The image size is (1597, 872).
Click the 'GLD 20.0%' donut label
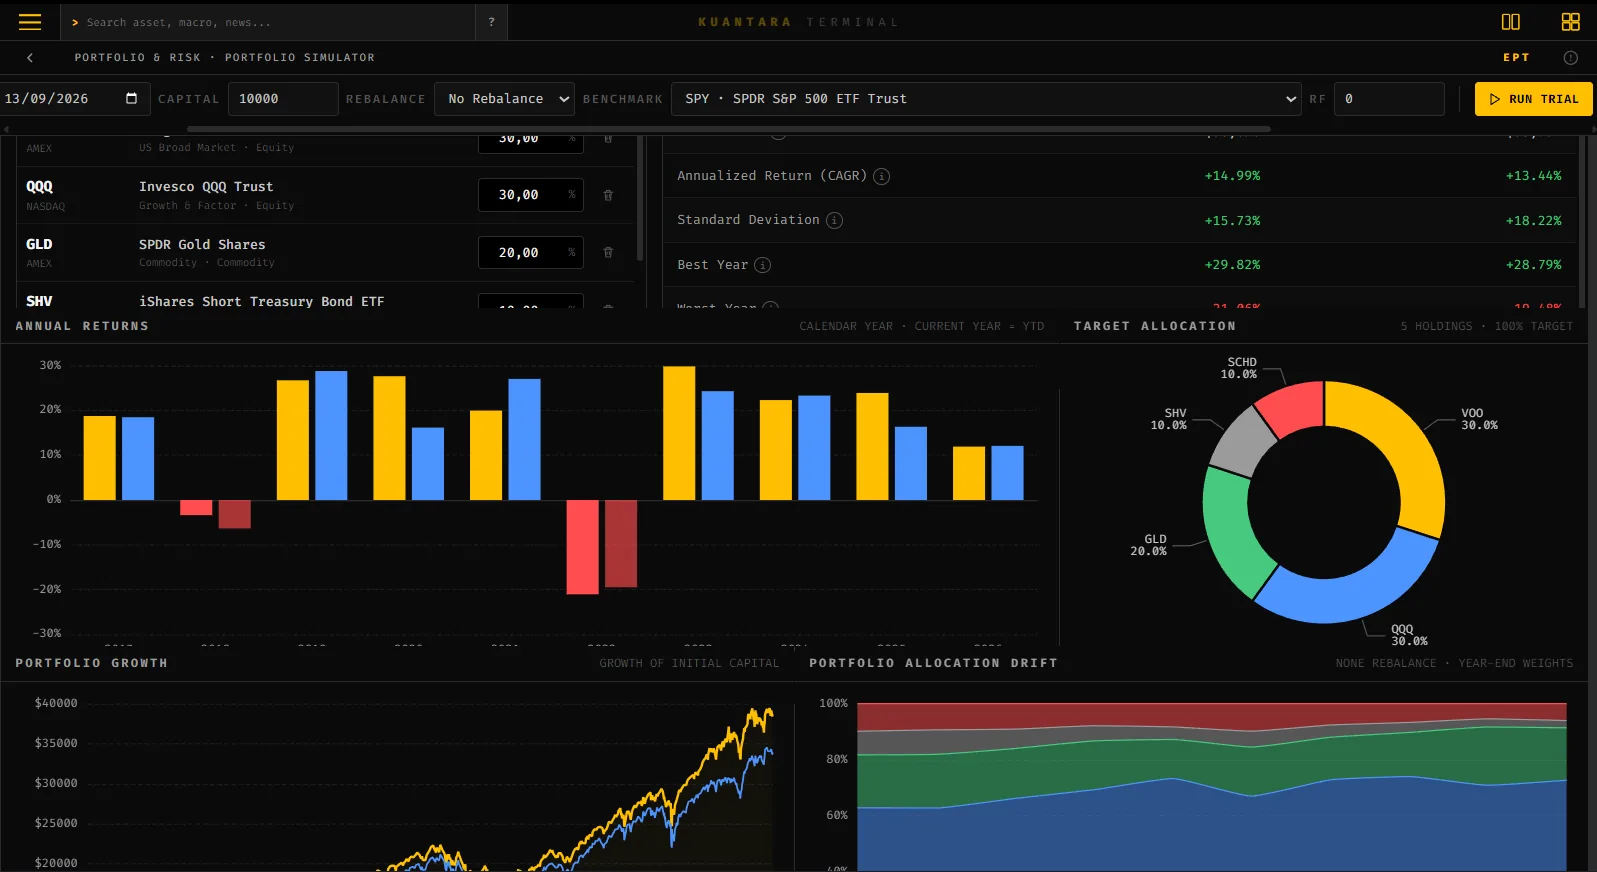click(1149, 545)
